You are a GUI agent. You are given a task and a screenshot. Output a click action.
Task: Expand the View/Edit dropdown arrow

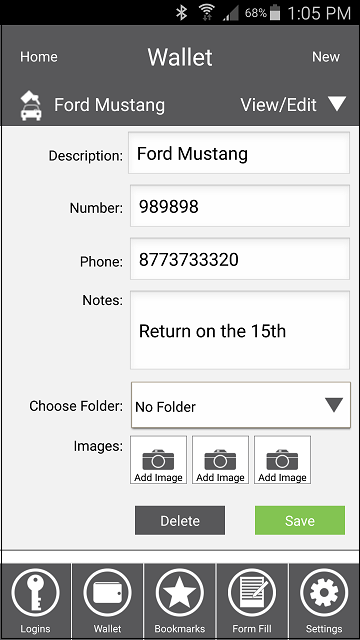337,104
